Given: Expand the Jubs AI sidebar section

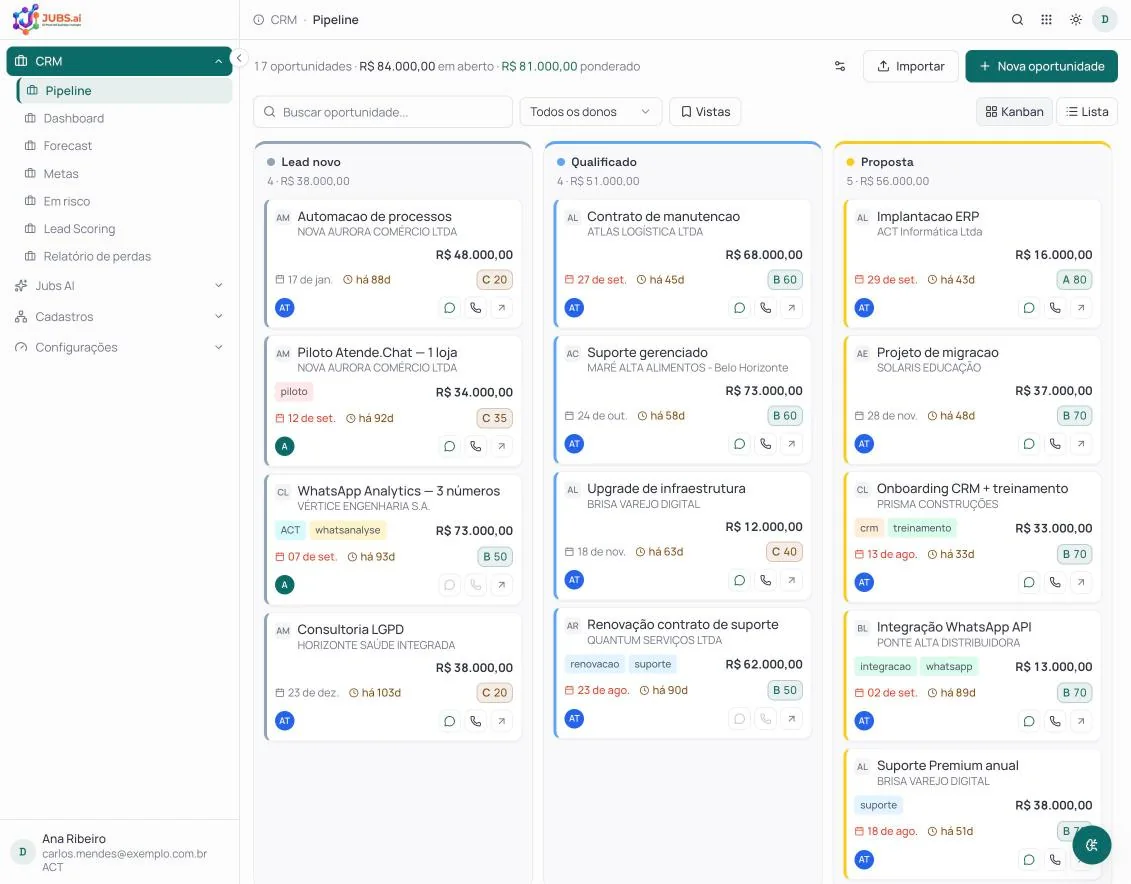Looking at the screenshot, I should pos(119,286).
